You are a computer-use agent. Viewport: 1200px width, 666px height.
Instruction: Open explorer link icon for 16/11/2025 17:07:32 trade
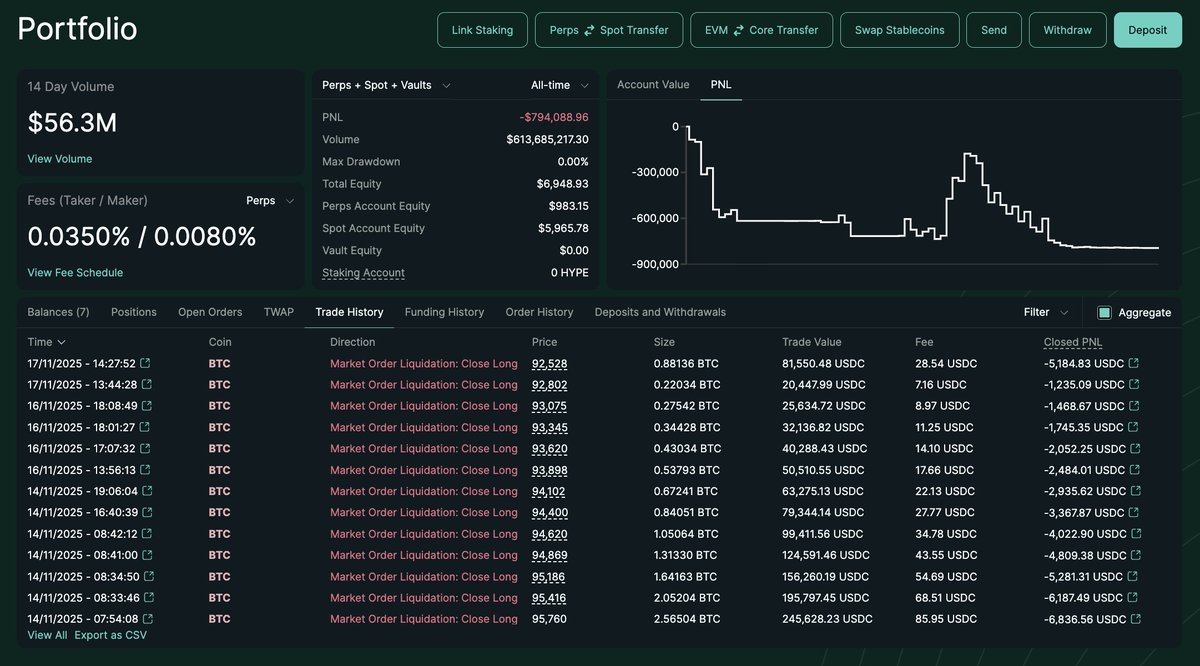146,448
